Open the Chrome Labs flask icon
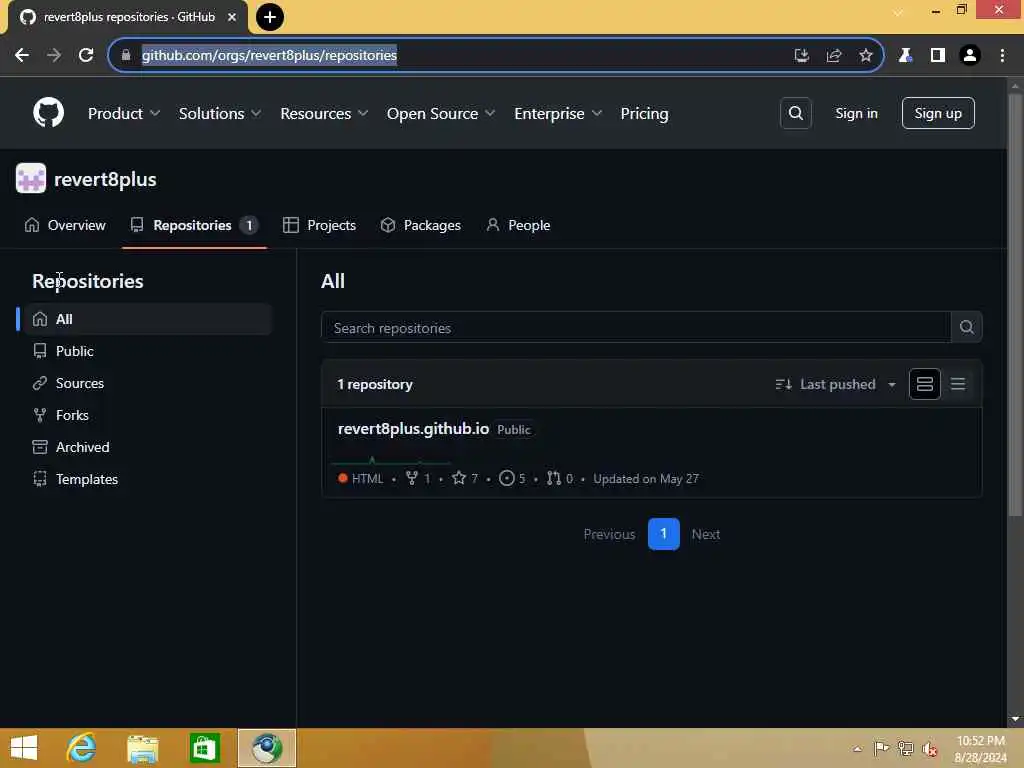 (x=904, y=56)
